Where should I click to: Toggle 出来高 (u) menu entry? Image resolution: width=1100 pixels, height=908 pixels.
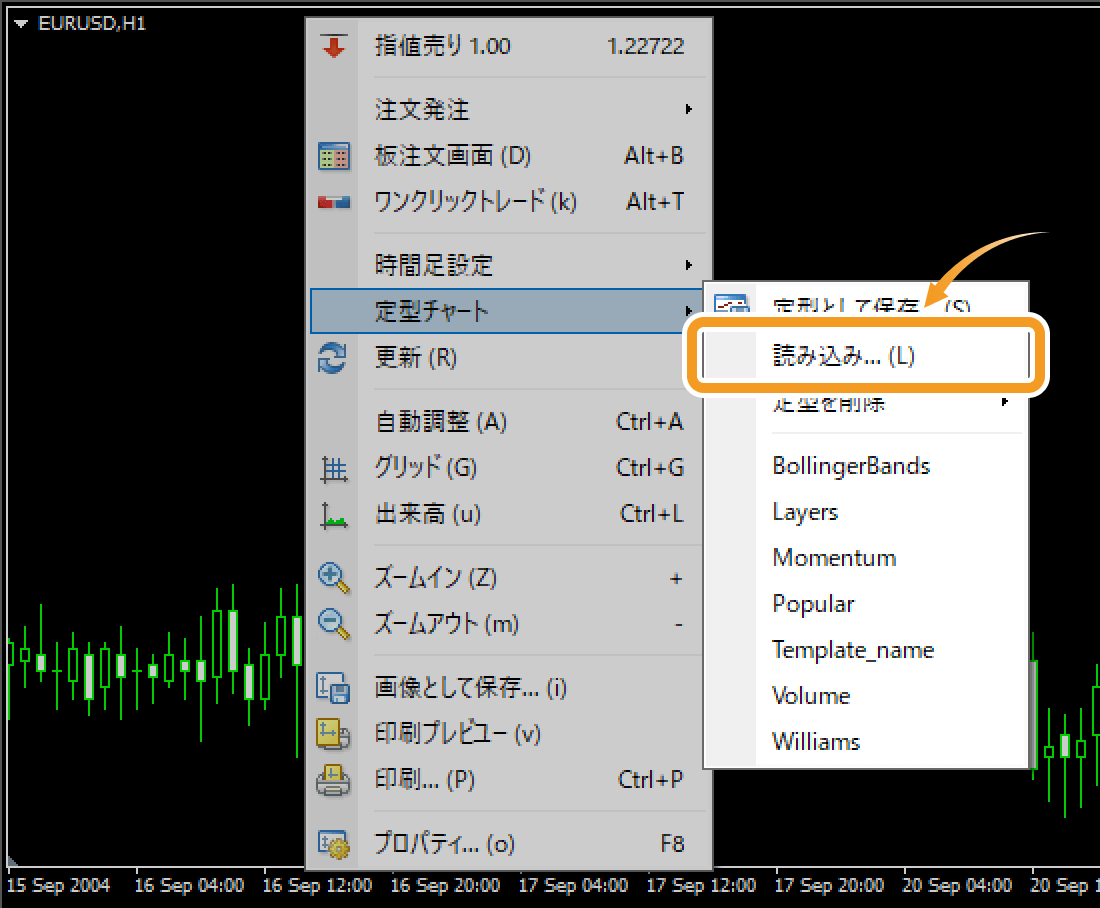(x=509, y=514)
